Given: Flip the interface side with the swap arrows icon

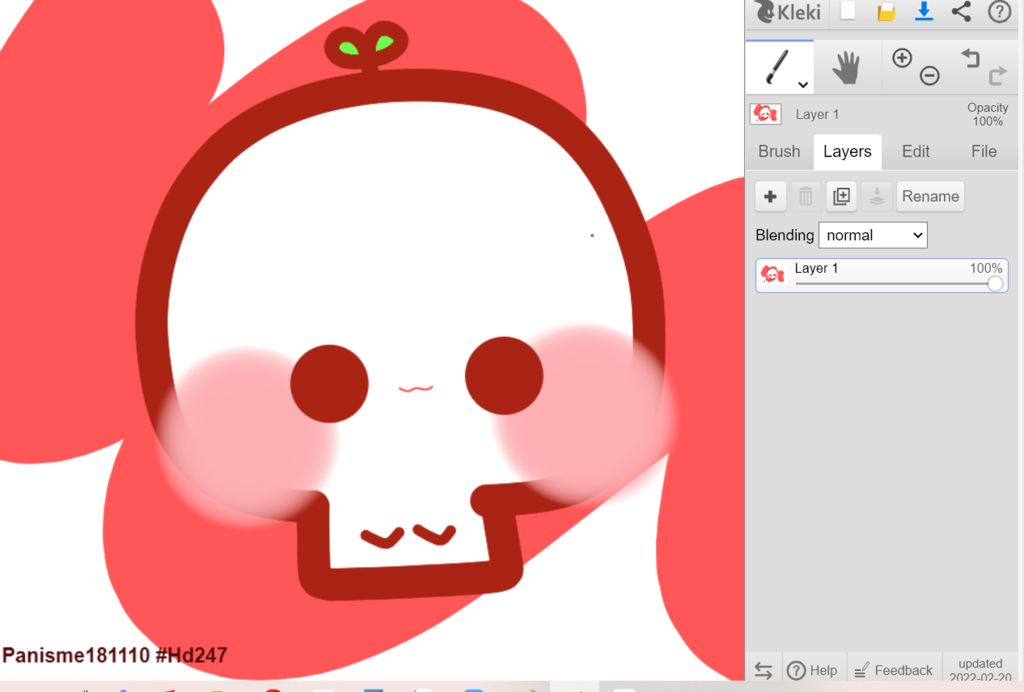Looking at the screenshot, I should (x=763, y=670).
